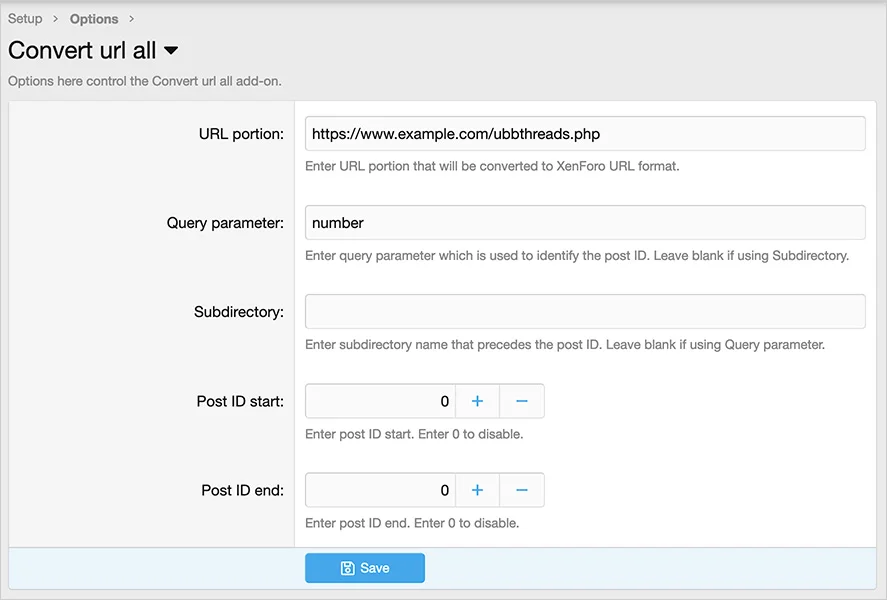This screenshot has width=887, height=600.
Task: Click the floppy disk icon on Save
Action: (347, 568)
